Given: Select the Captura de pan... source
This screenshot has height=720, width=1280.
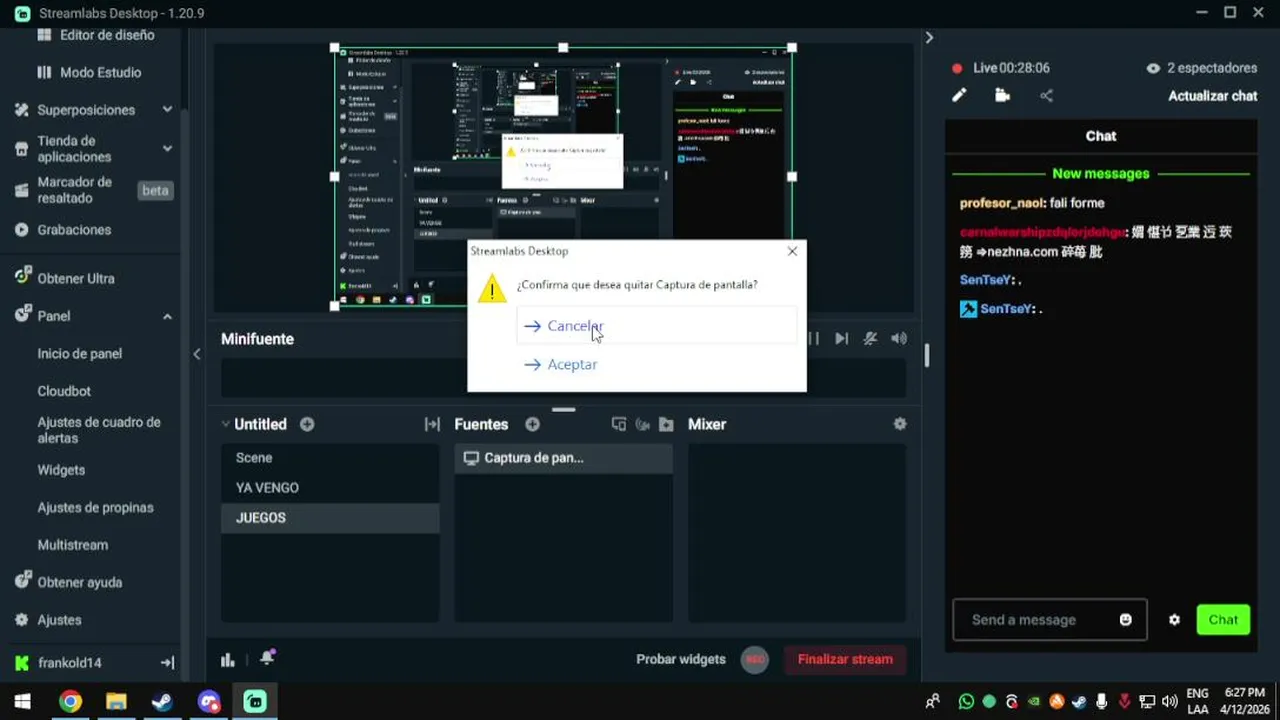Looking at the screenshot, I should coord(564,458).
